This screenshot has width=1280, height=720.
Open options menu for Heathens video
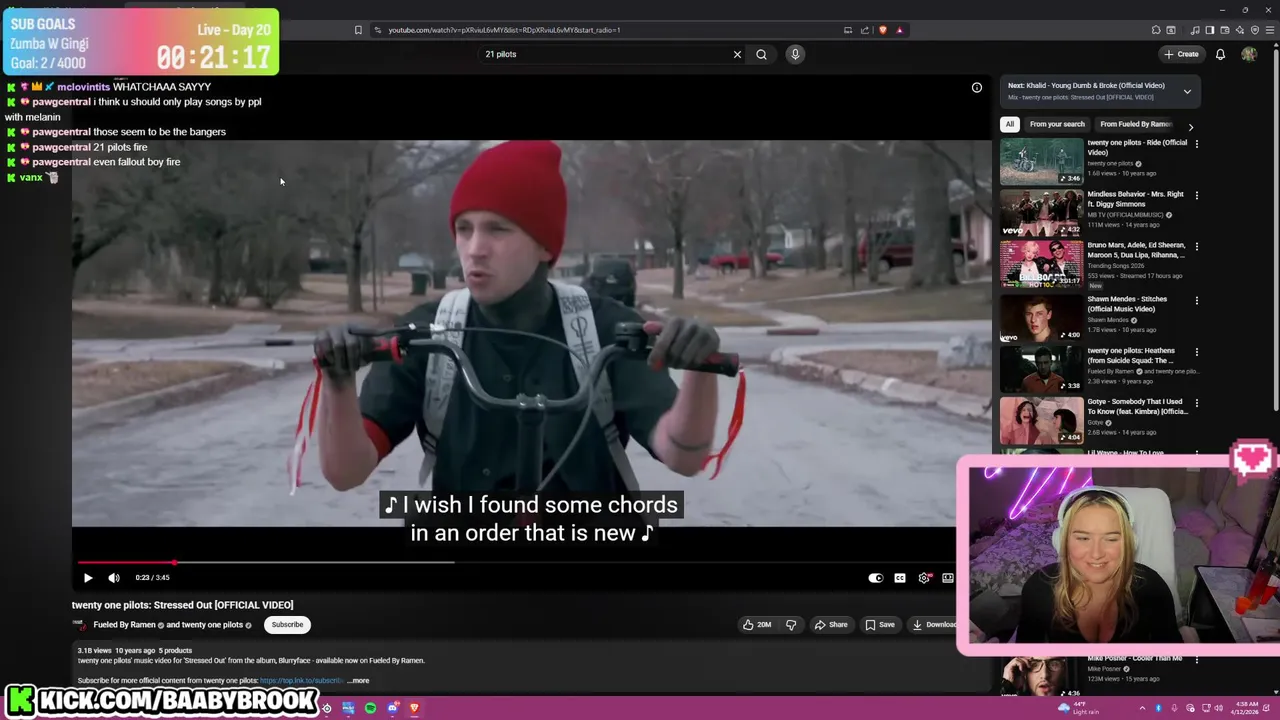click(1196, 352)
